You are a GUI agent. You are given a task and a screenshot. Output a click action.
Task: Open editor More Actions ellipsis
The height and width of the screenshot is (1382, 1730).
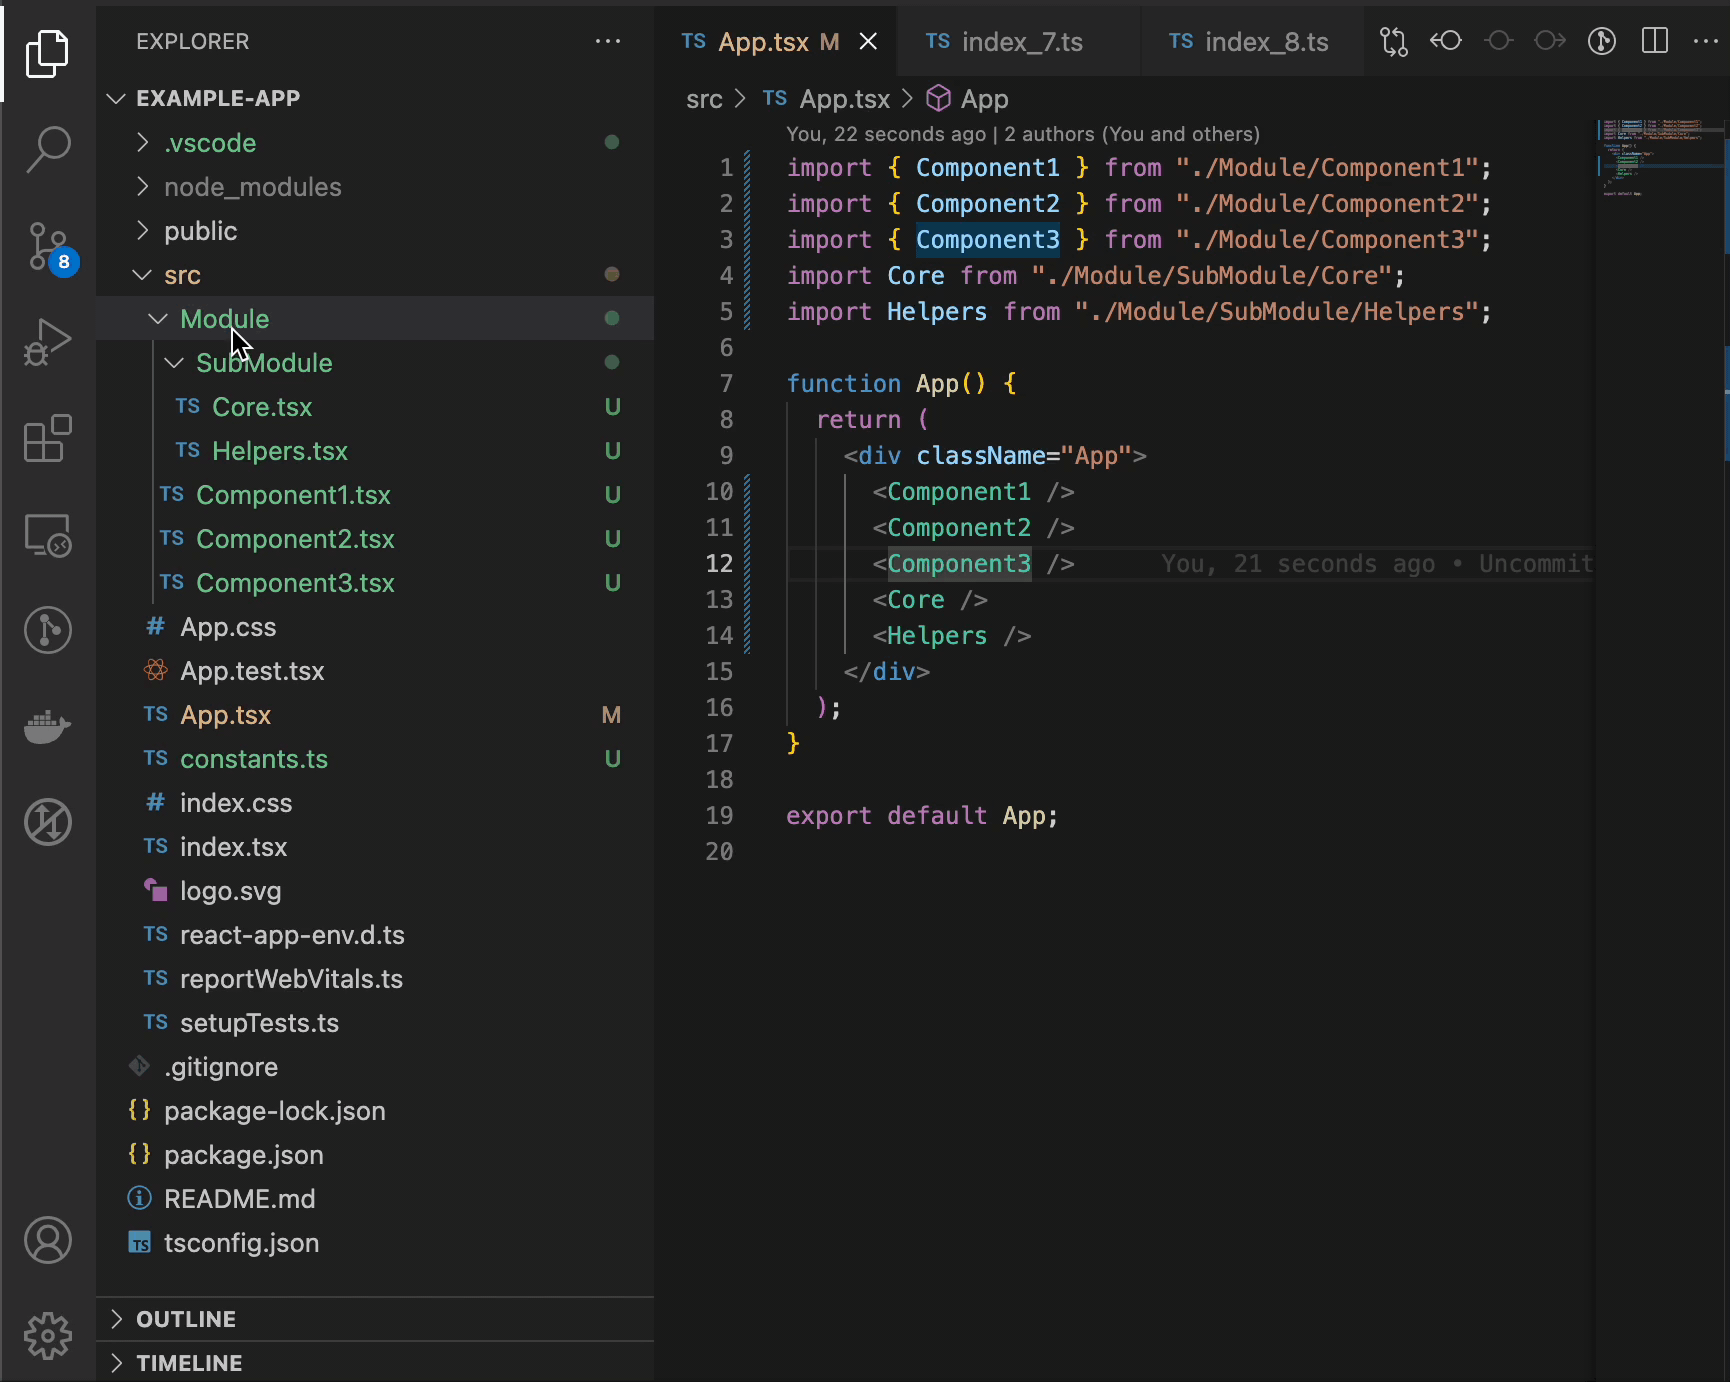[x=1705, y=41]
